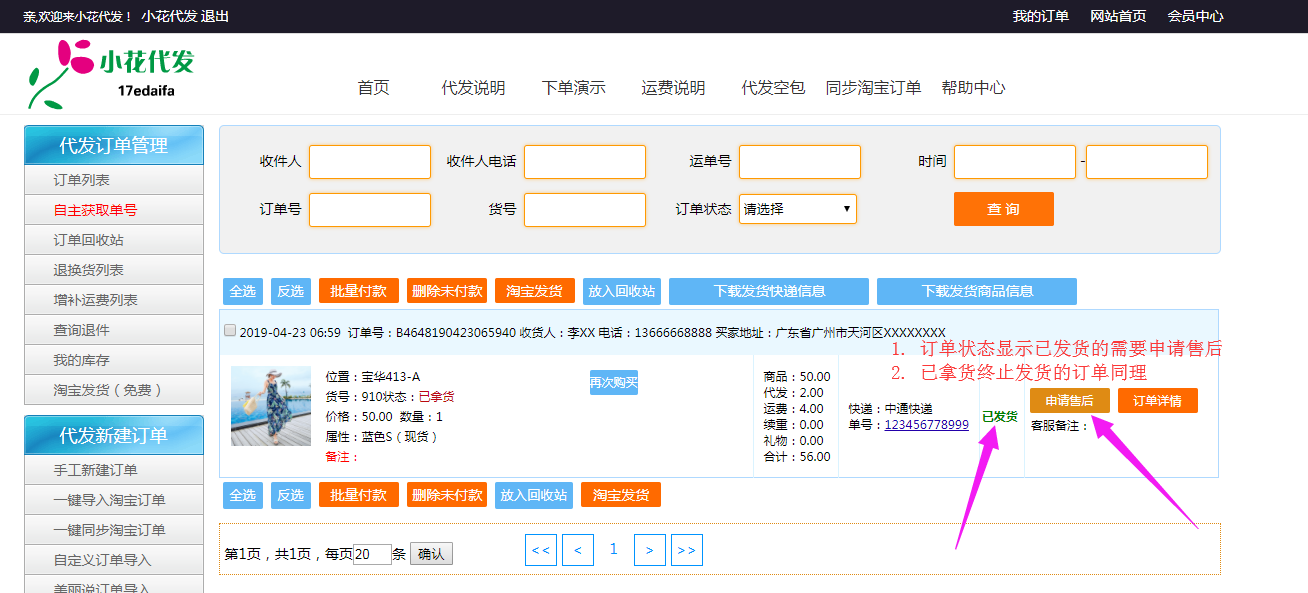Open 代发说明 in the top navigation
Screen dimensions: 1308x593
tap(473, 88)
